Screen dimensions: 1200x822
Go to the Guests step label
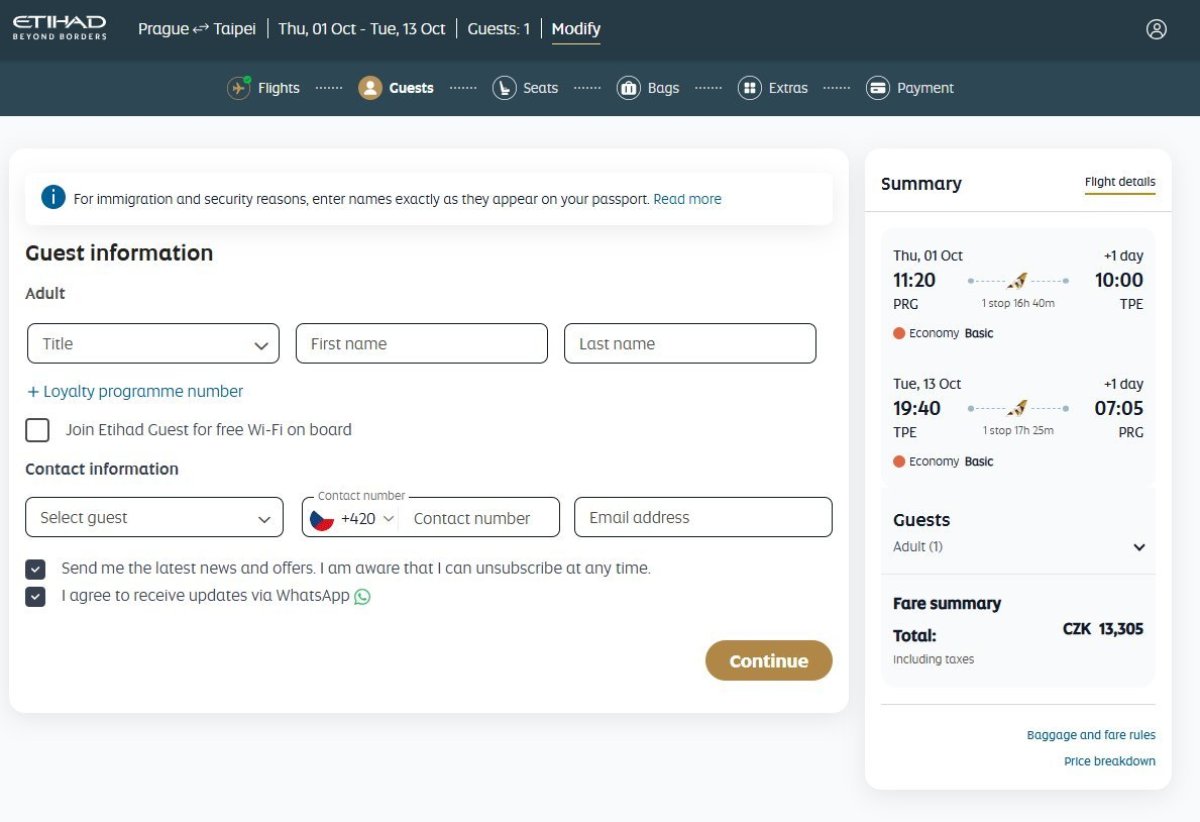click(x=411, y=88)
